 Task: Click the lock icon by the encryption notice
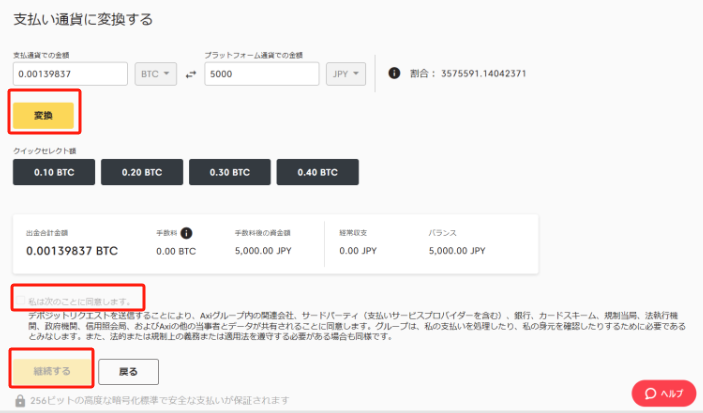click(x=21, y=401)
